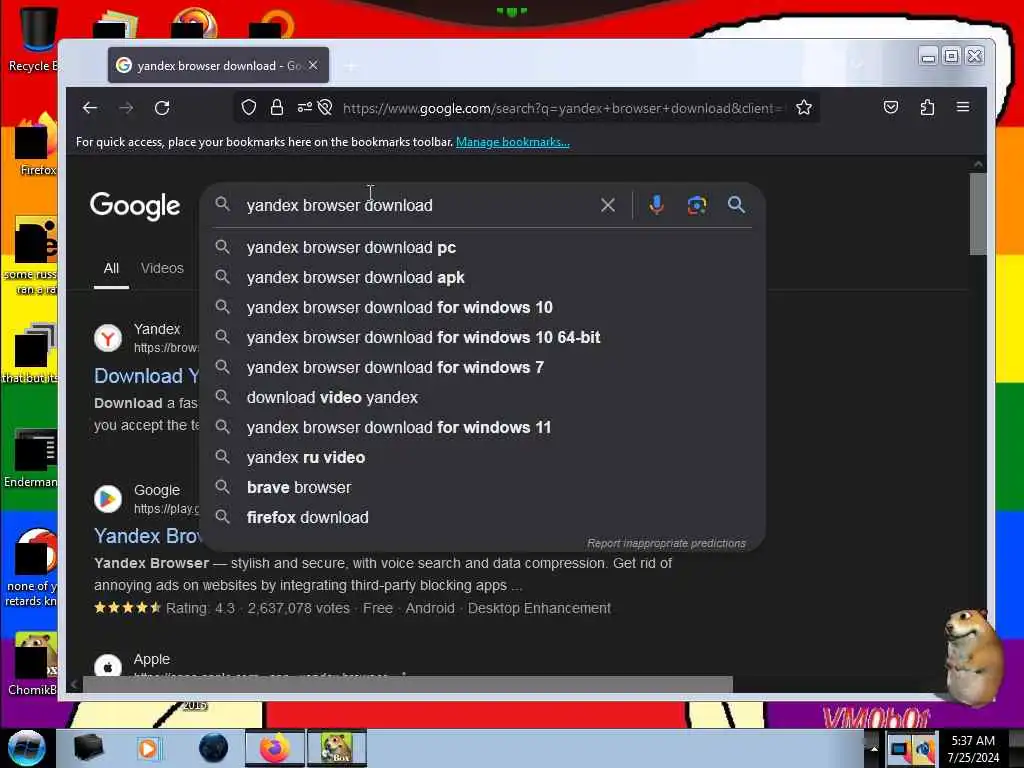The width and height of the screenshot is (1024, 768).
Task: Pick 'yandex browser download for windows 7'
Action: 483,368
